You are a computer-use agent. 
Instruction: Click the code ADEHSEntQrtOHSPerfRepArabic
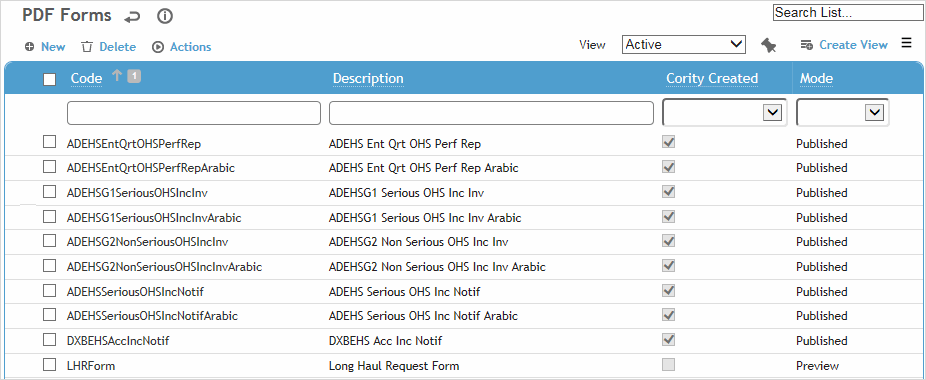pos(151,168)
